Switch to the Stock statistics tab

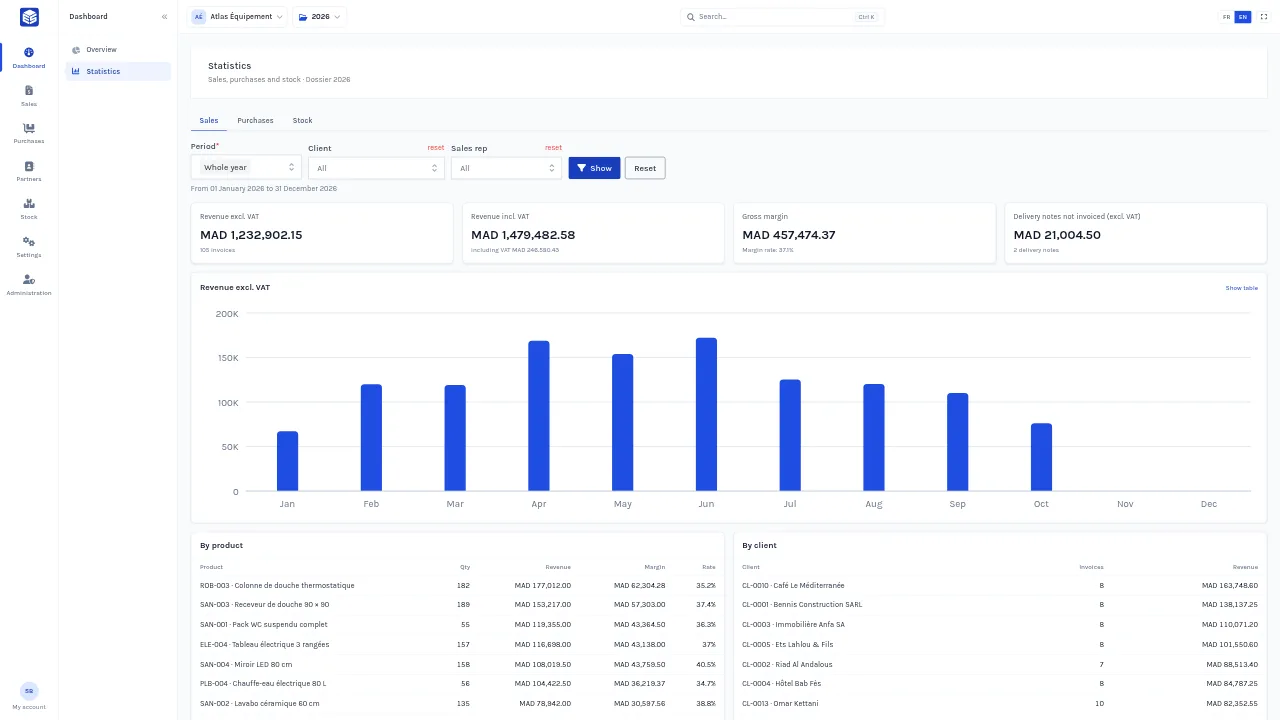[302, 121]
